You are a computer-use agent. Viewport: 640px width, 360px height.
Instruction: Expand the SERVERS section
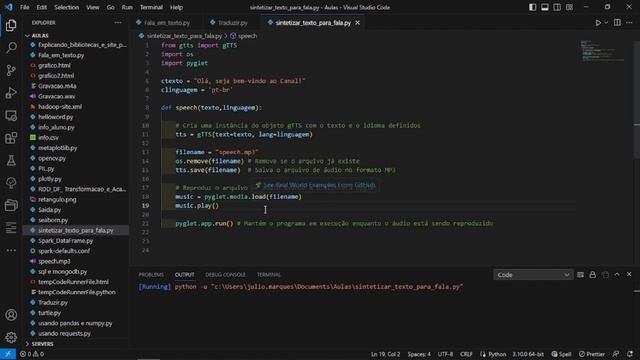coord(42,344)
